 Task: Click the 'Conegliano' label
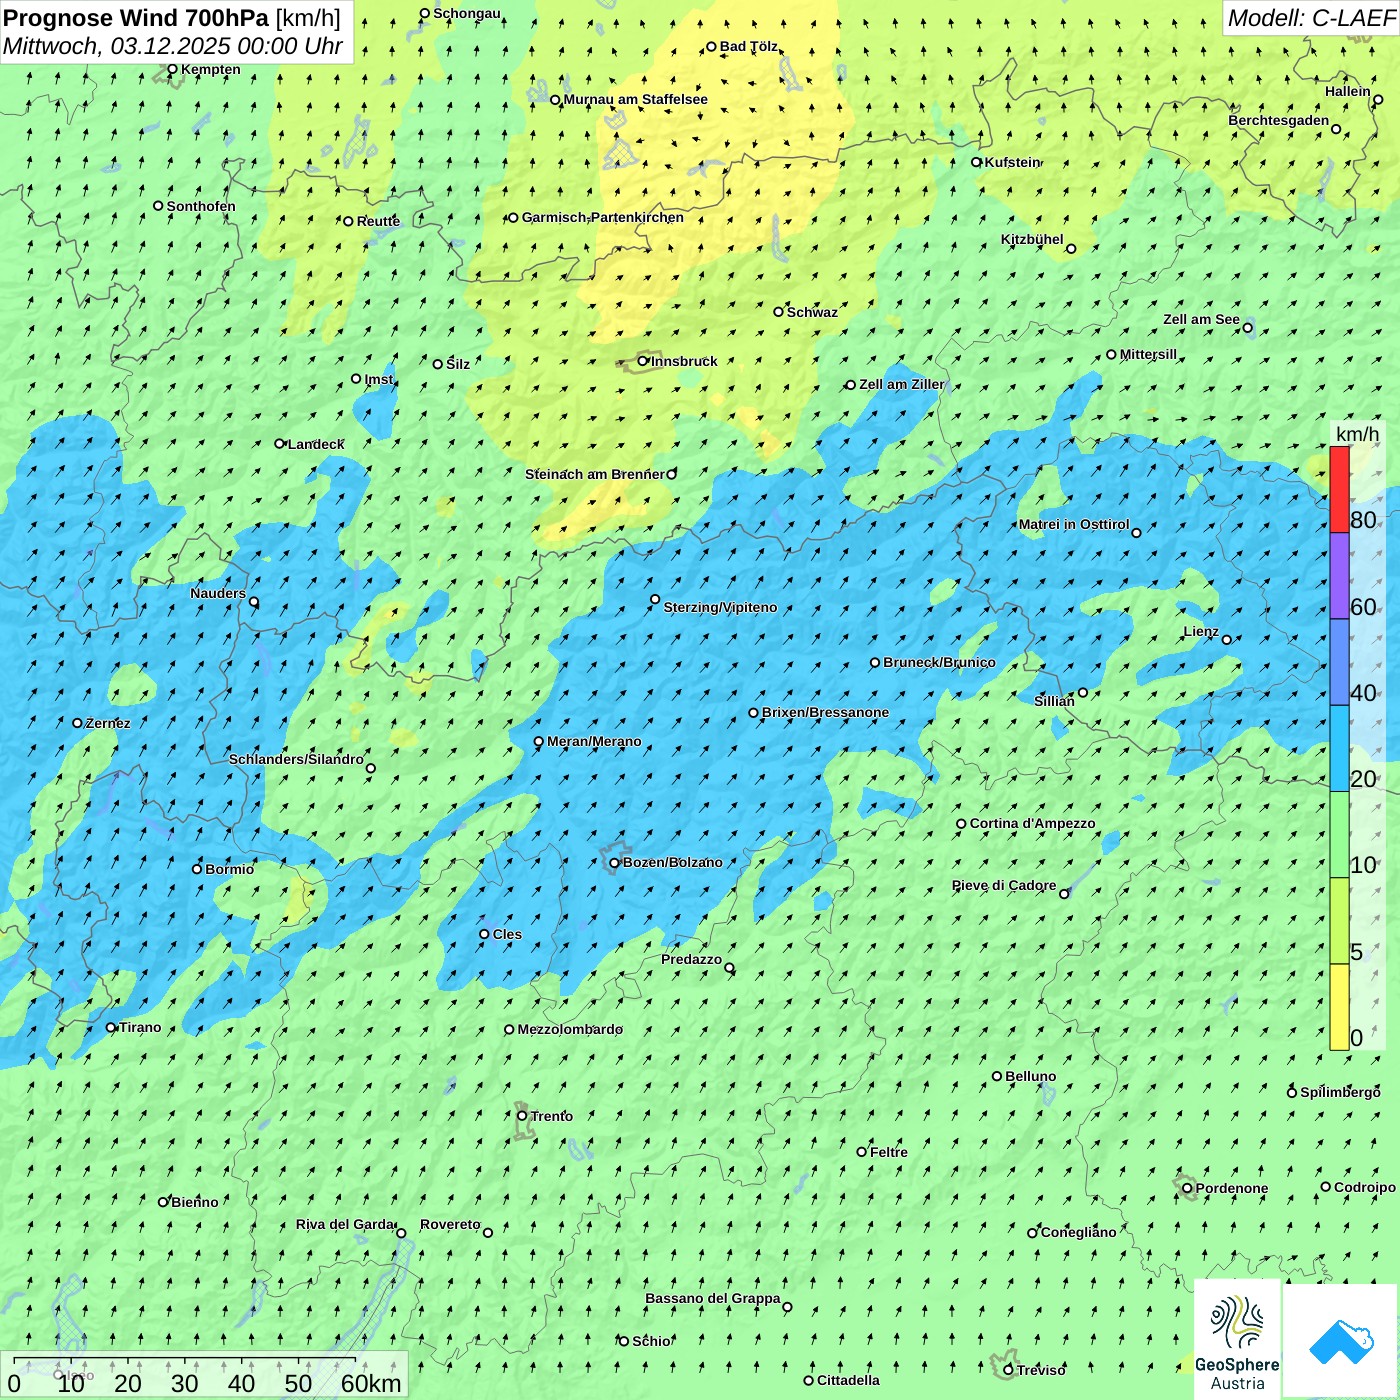(x=1078, y=1233)
